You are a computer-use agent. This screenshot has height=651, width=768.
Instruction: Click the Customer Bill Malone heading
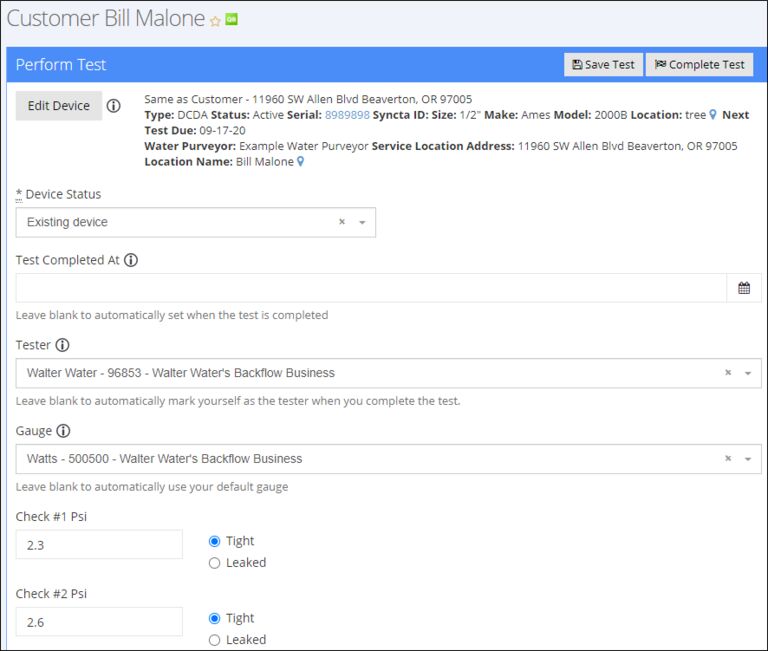pyautogui.click(x=105, y=19)
